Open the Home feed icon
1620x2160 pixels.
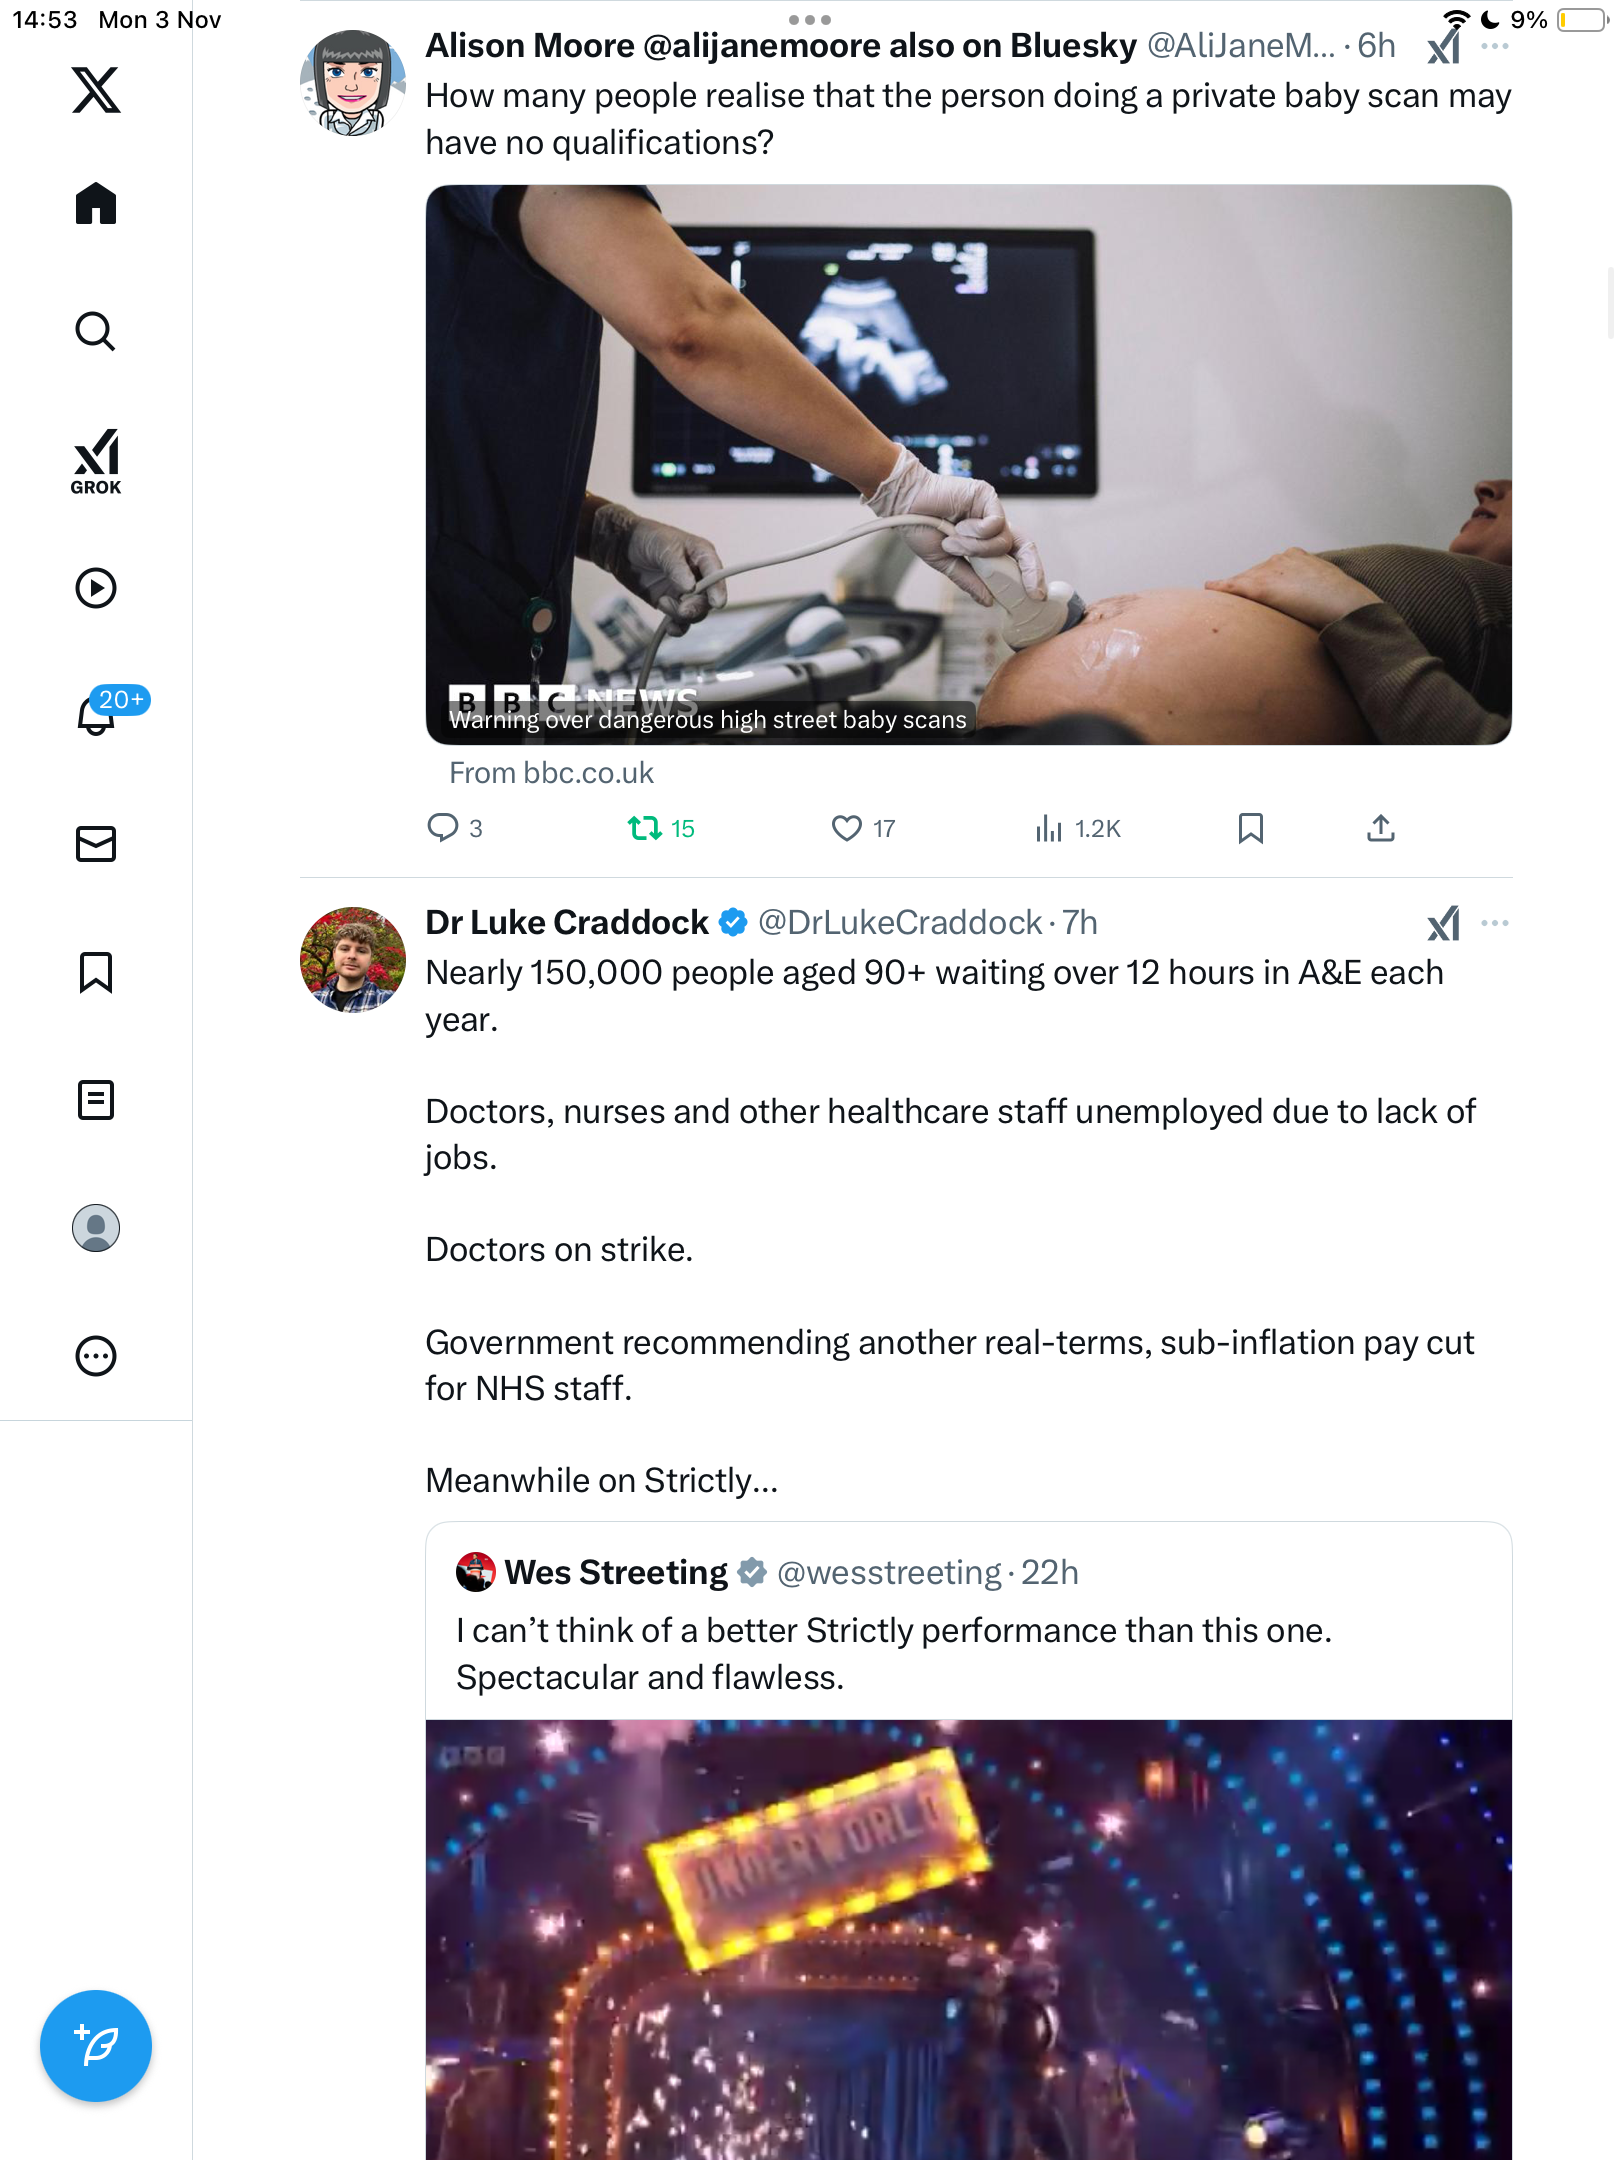[96, 204]
